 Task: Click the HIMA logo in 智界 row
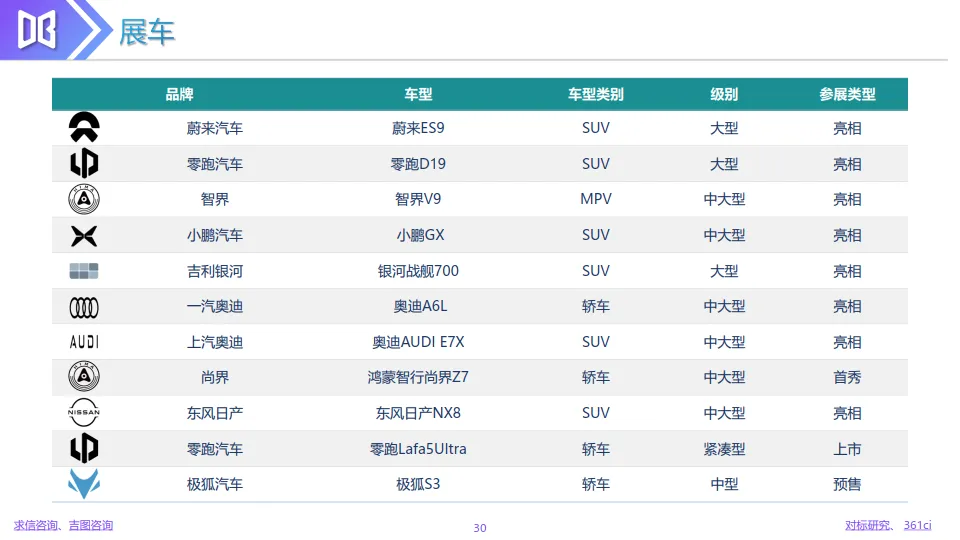pos(84,199)
